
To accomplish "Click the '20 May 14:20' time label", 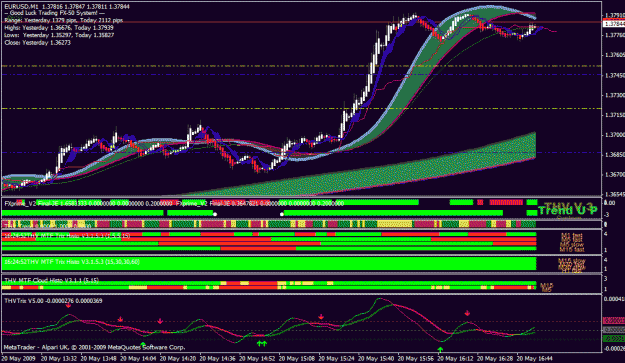I will [178, 358].
